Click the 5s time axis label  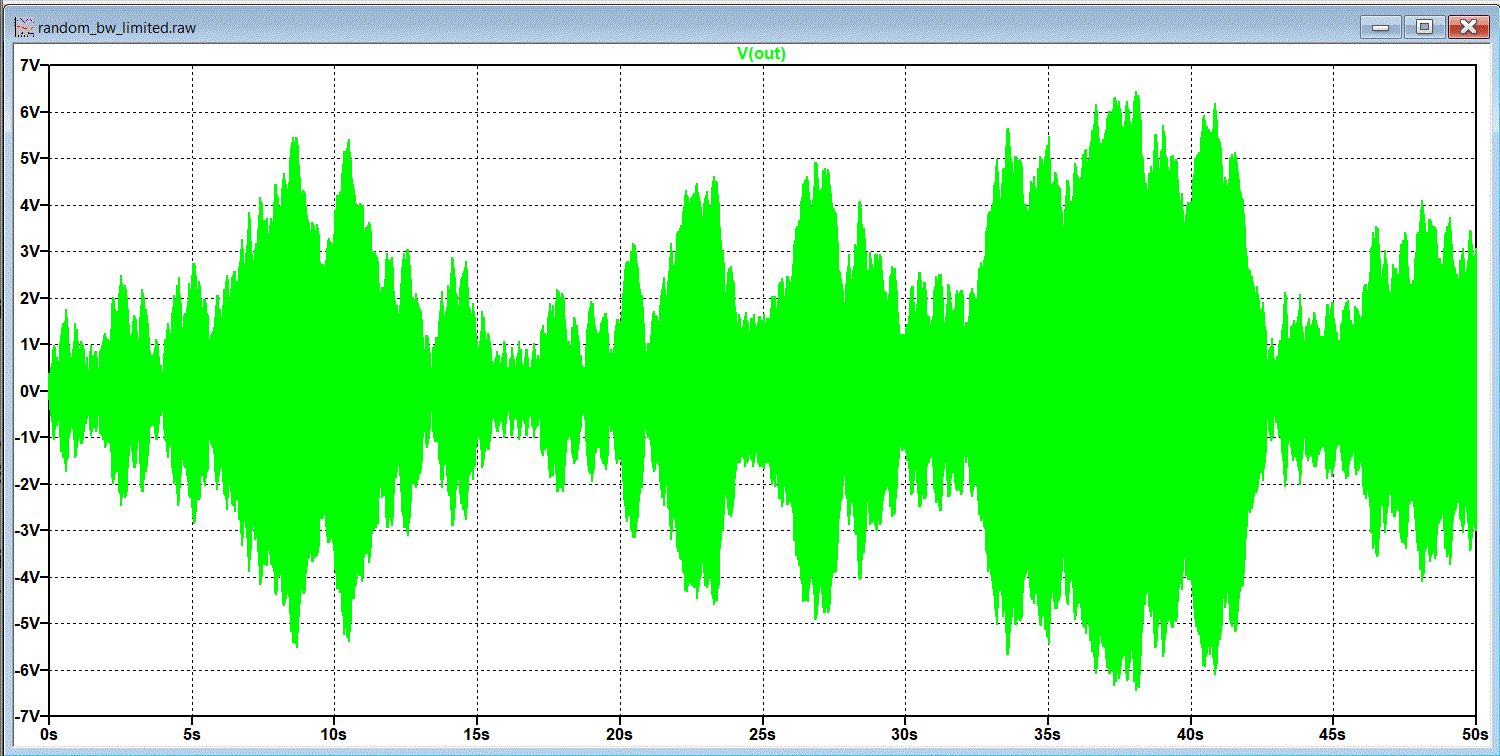(x=192, y=733)
